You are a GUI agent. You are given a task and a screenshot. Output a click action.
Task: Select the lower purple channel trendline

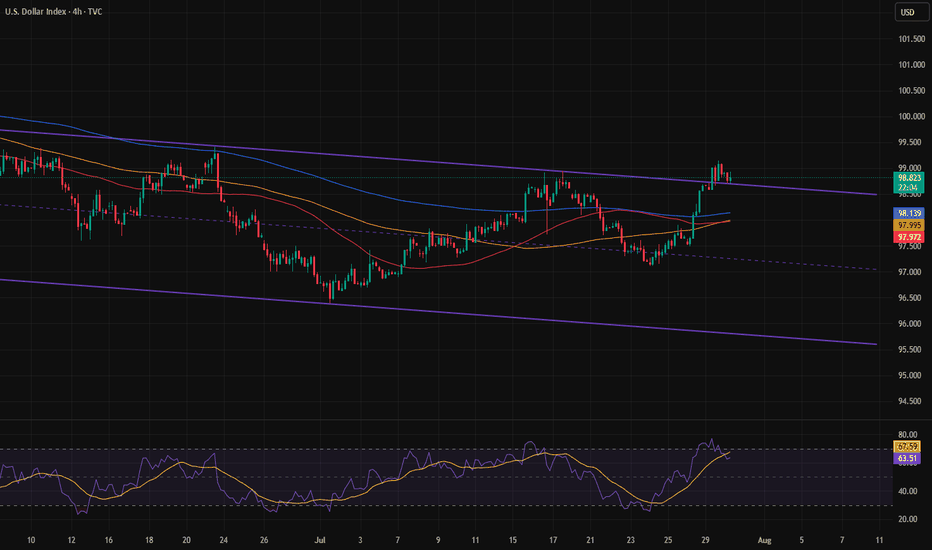pyautogui.click(x=438, y=311)
